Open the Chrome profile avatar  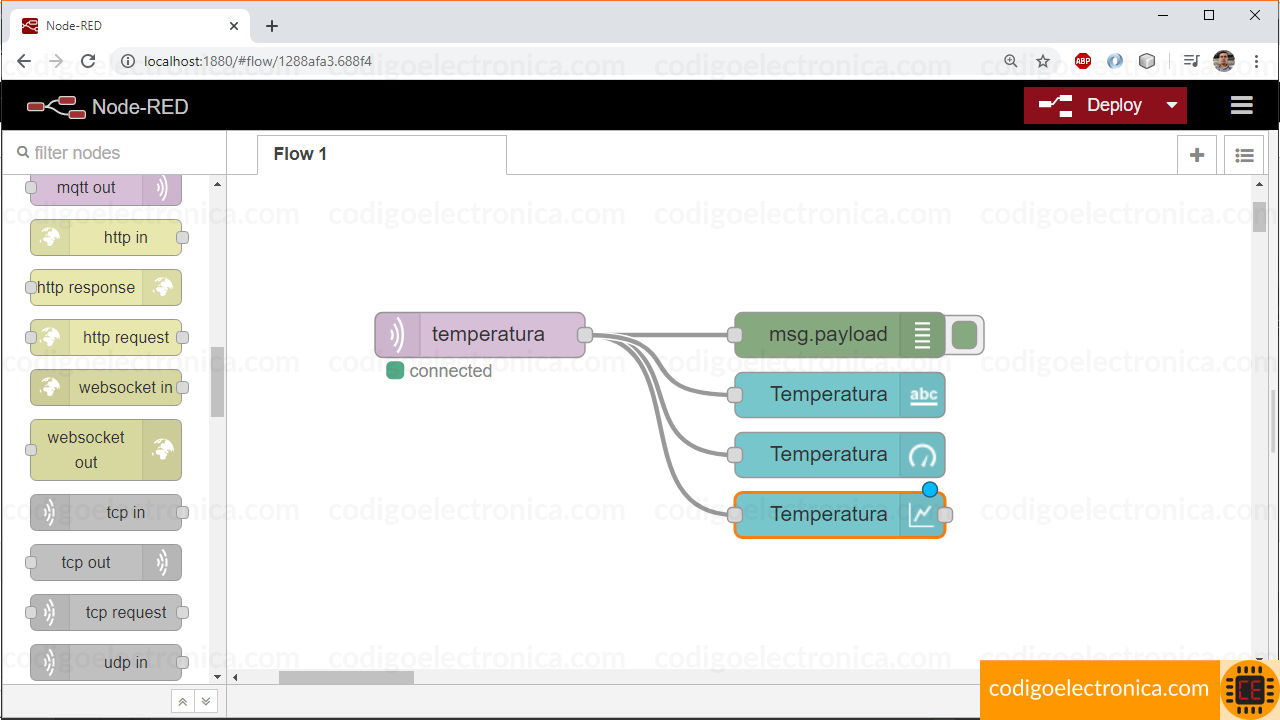1224,61
